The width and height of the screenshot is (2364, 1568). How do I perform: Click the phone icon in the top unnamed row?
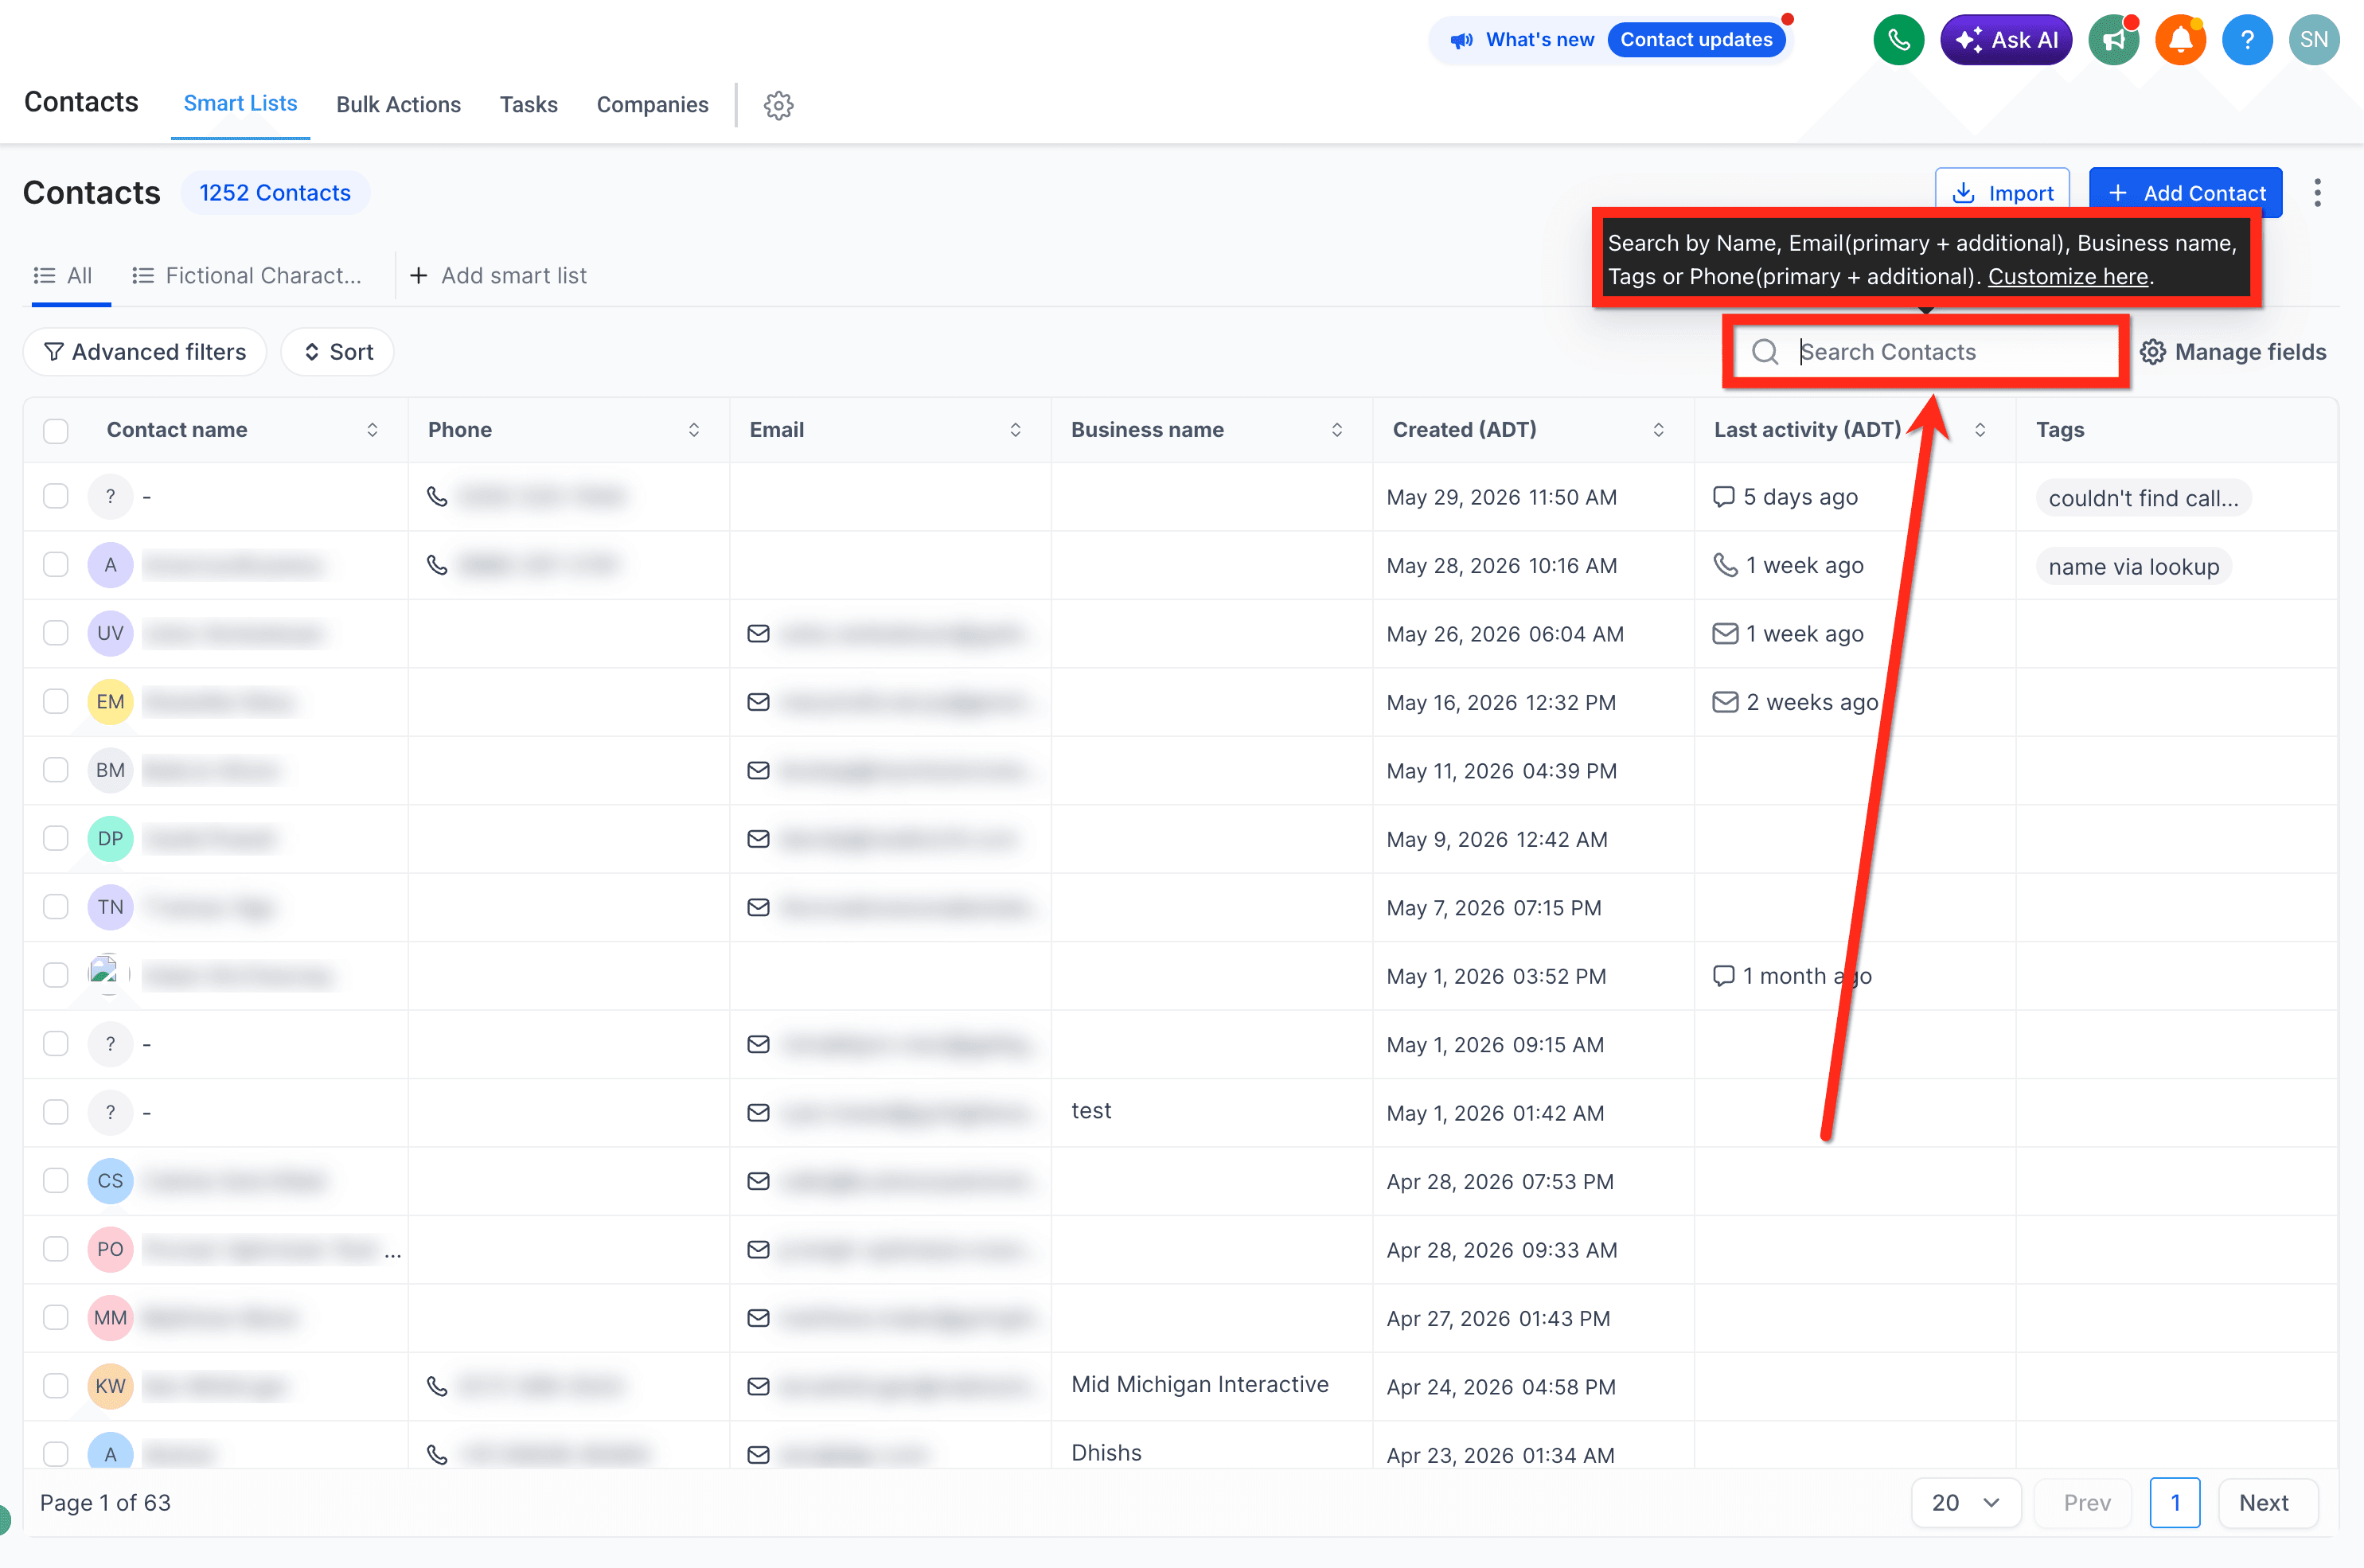[437, 496]
